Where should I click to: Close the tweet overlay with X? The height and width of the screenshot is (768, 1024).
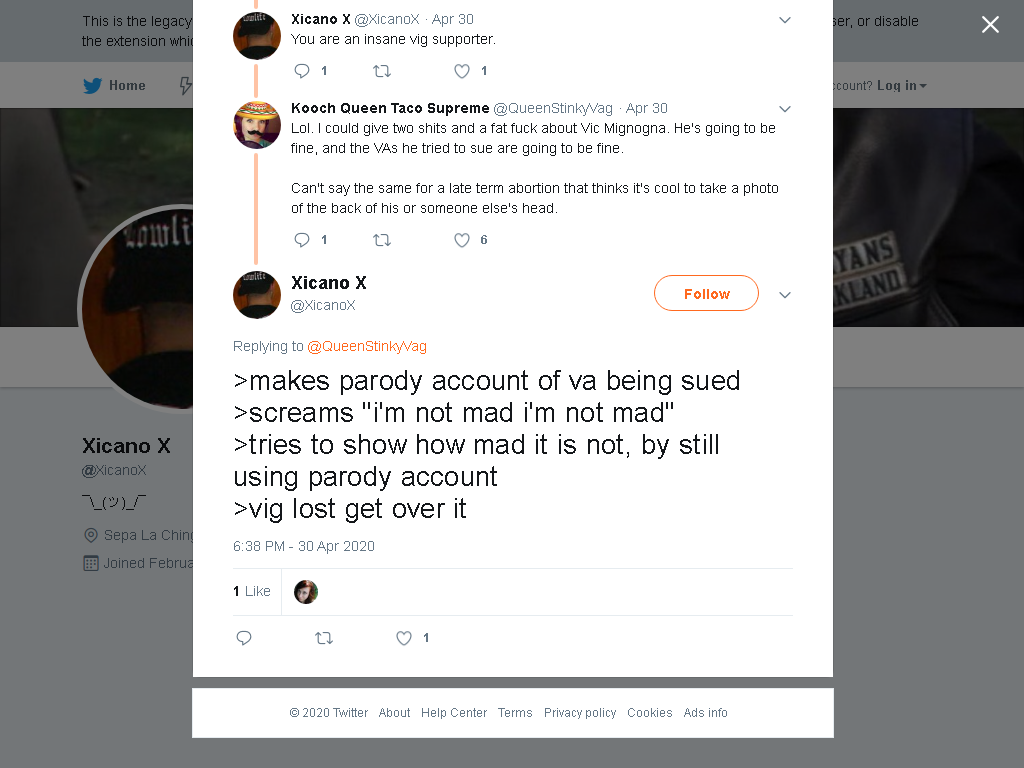click(990, 25)
